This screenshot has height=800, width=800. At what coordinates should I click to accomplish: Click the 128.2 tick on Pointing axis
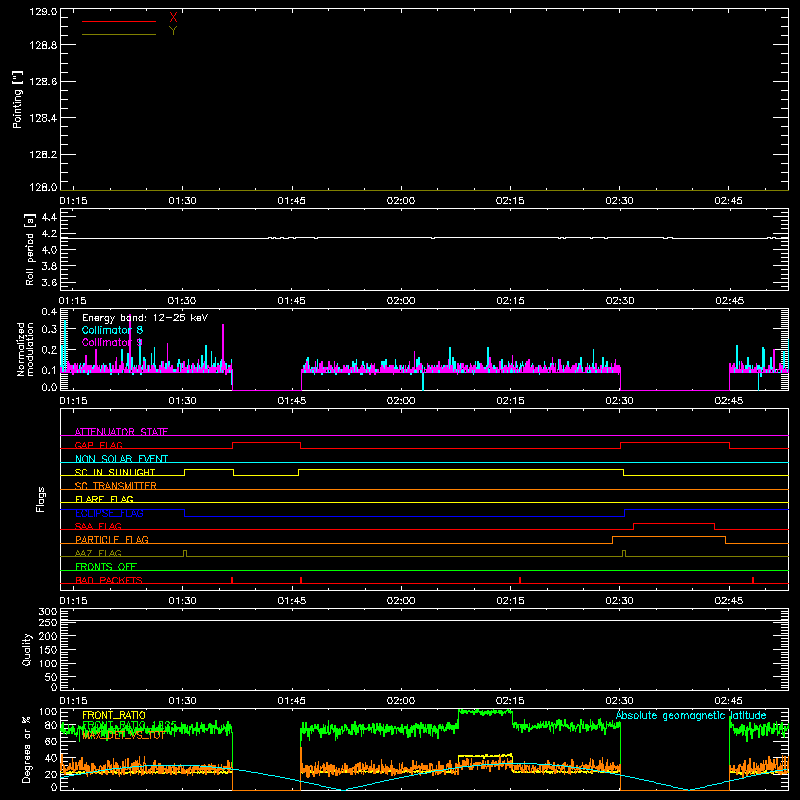[43, 155]
